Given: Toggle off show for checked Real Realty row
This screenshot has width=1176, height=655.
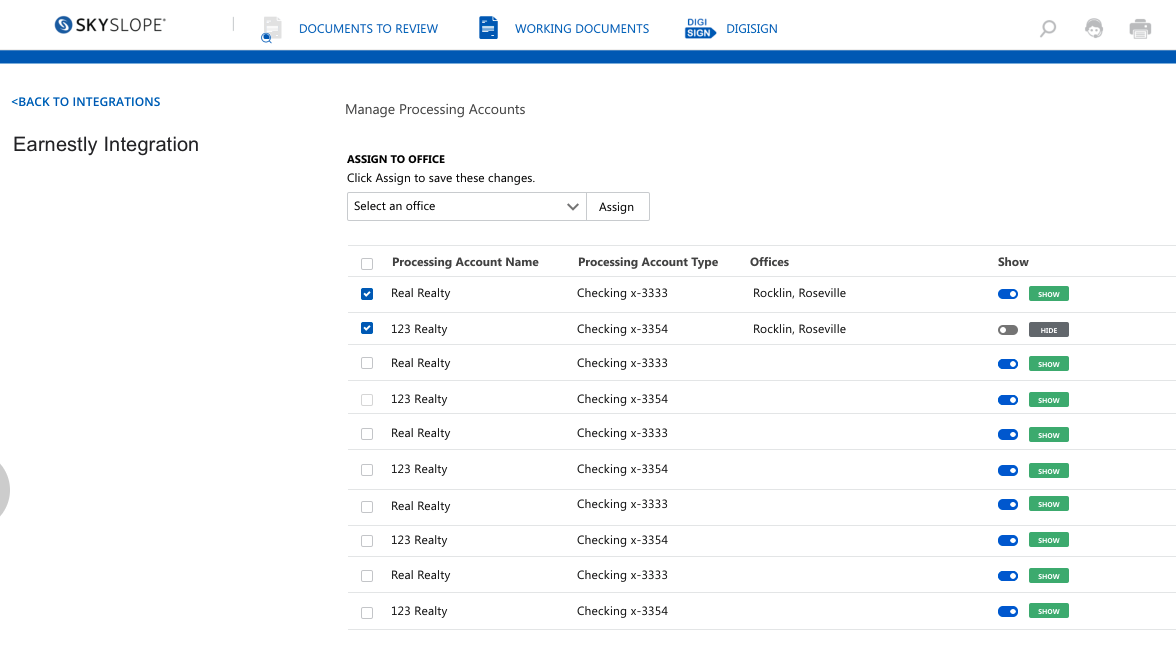Looking at the screenshot, I should (x=1008, y=294).
